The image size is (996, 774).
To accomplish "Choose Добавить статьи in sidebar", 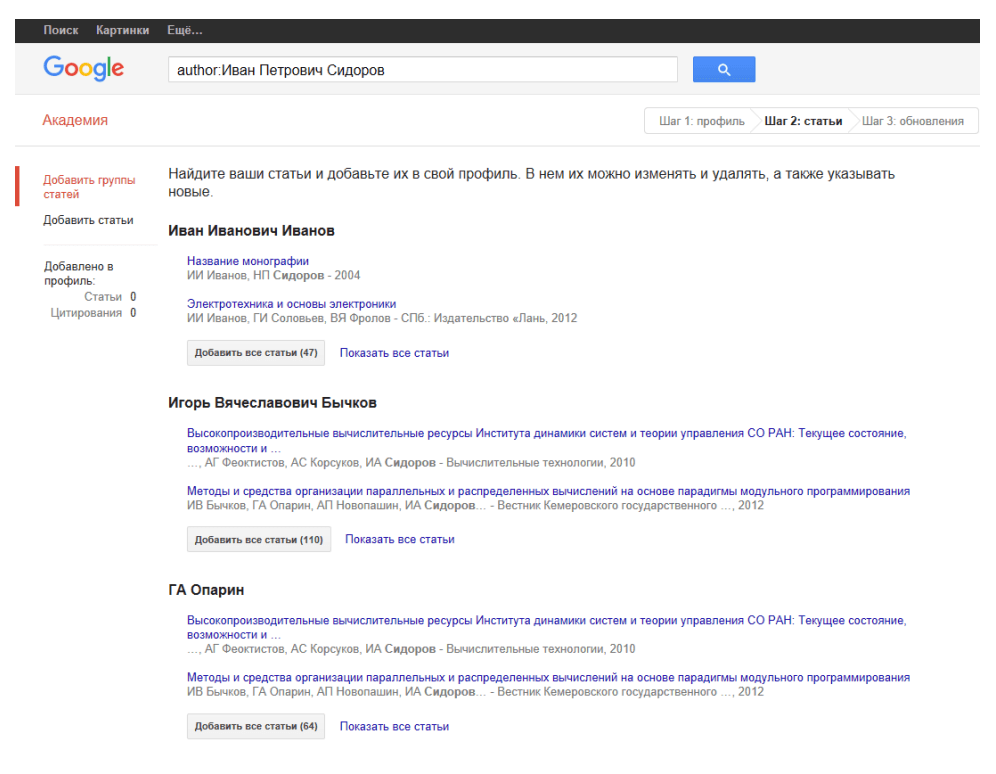I will tap(88, 220).
